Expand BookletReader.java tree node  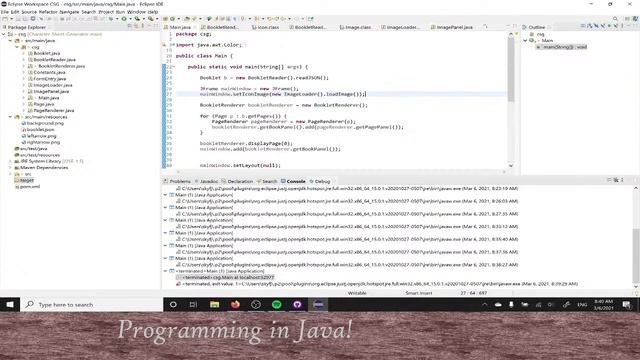pos(24,60)
